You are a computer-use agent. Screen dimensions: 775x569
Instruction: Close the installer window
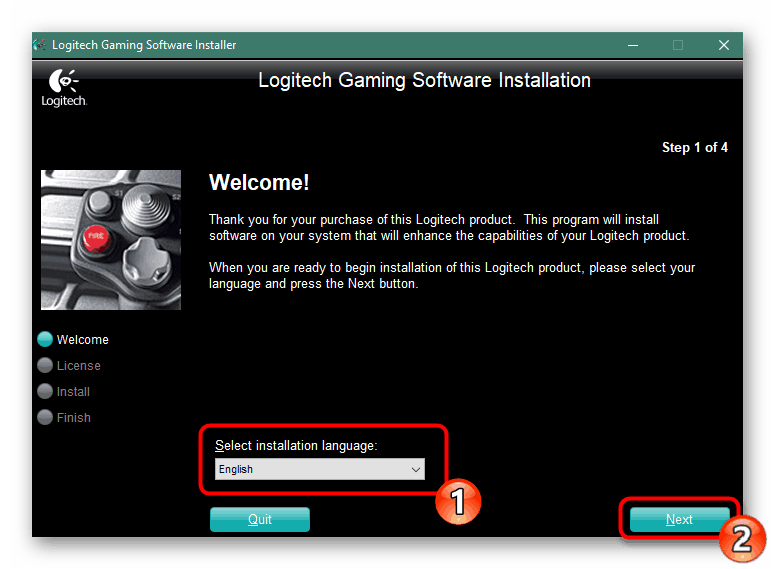(x=724, y=45)
